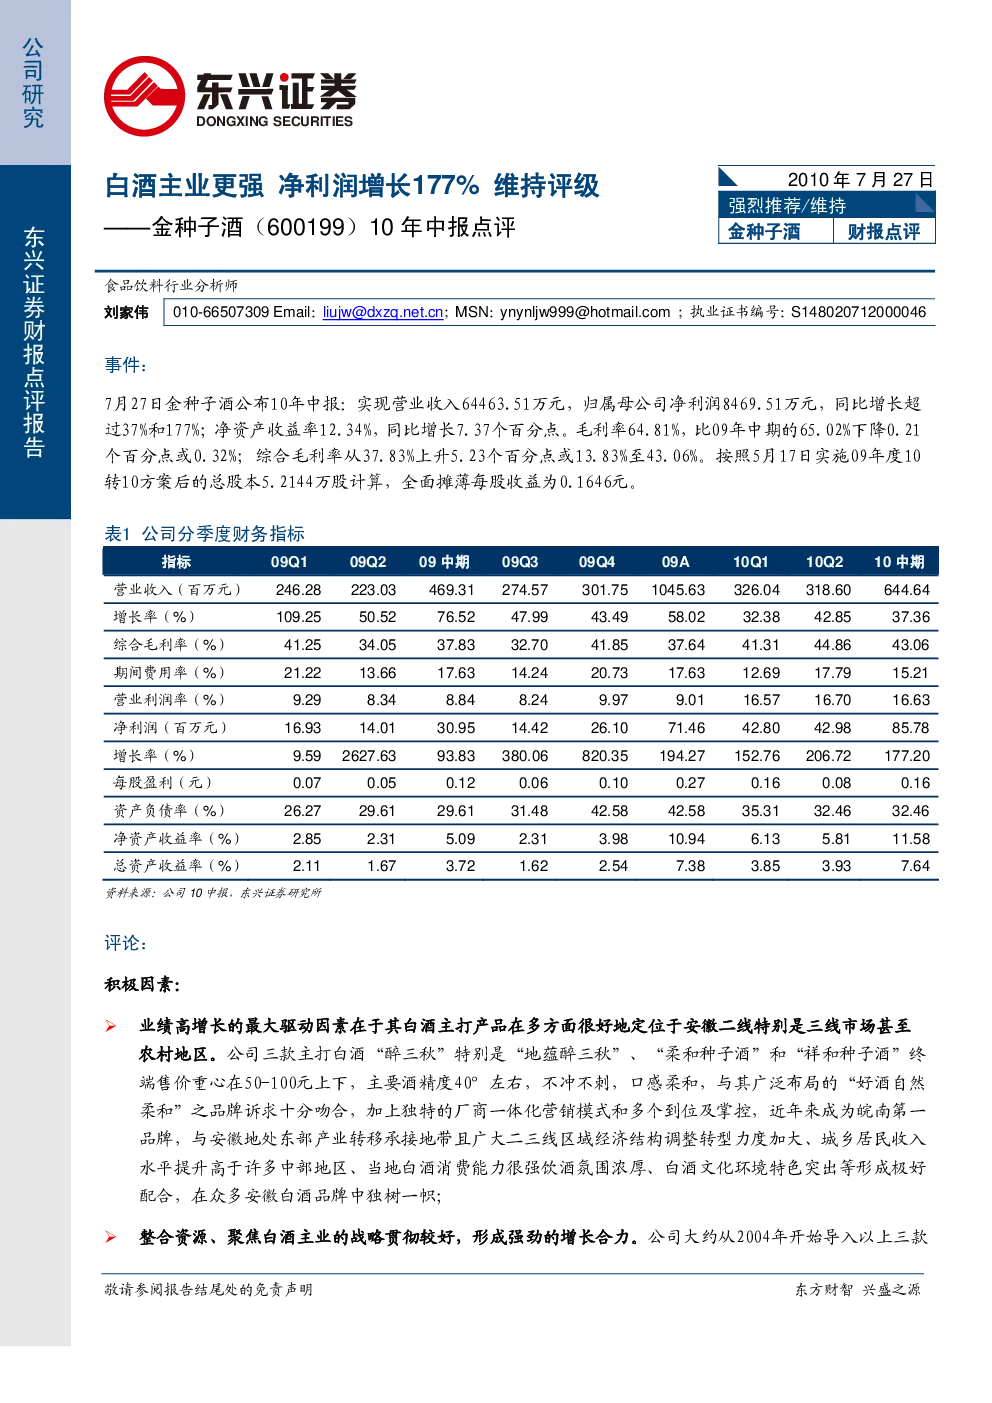
Task: Select the 净利润（百万元） row label
Action: click(170, 728)
